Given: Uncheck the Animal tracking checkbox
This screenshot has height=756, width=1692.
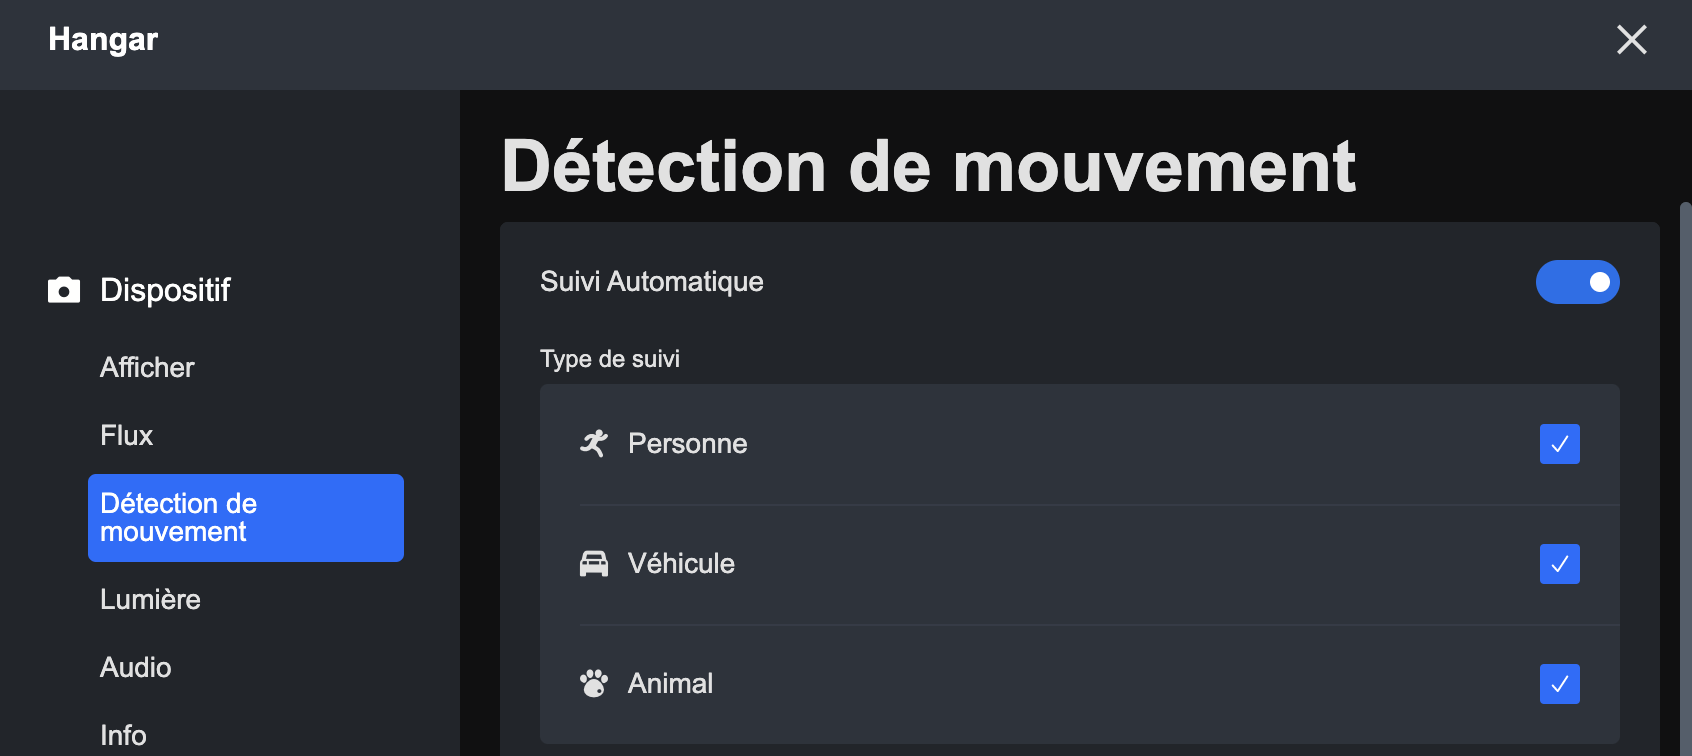Looking at the screenshot, I should [x=1559, y=684].
